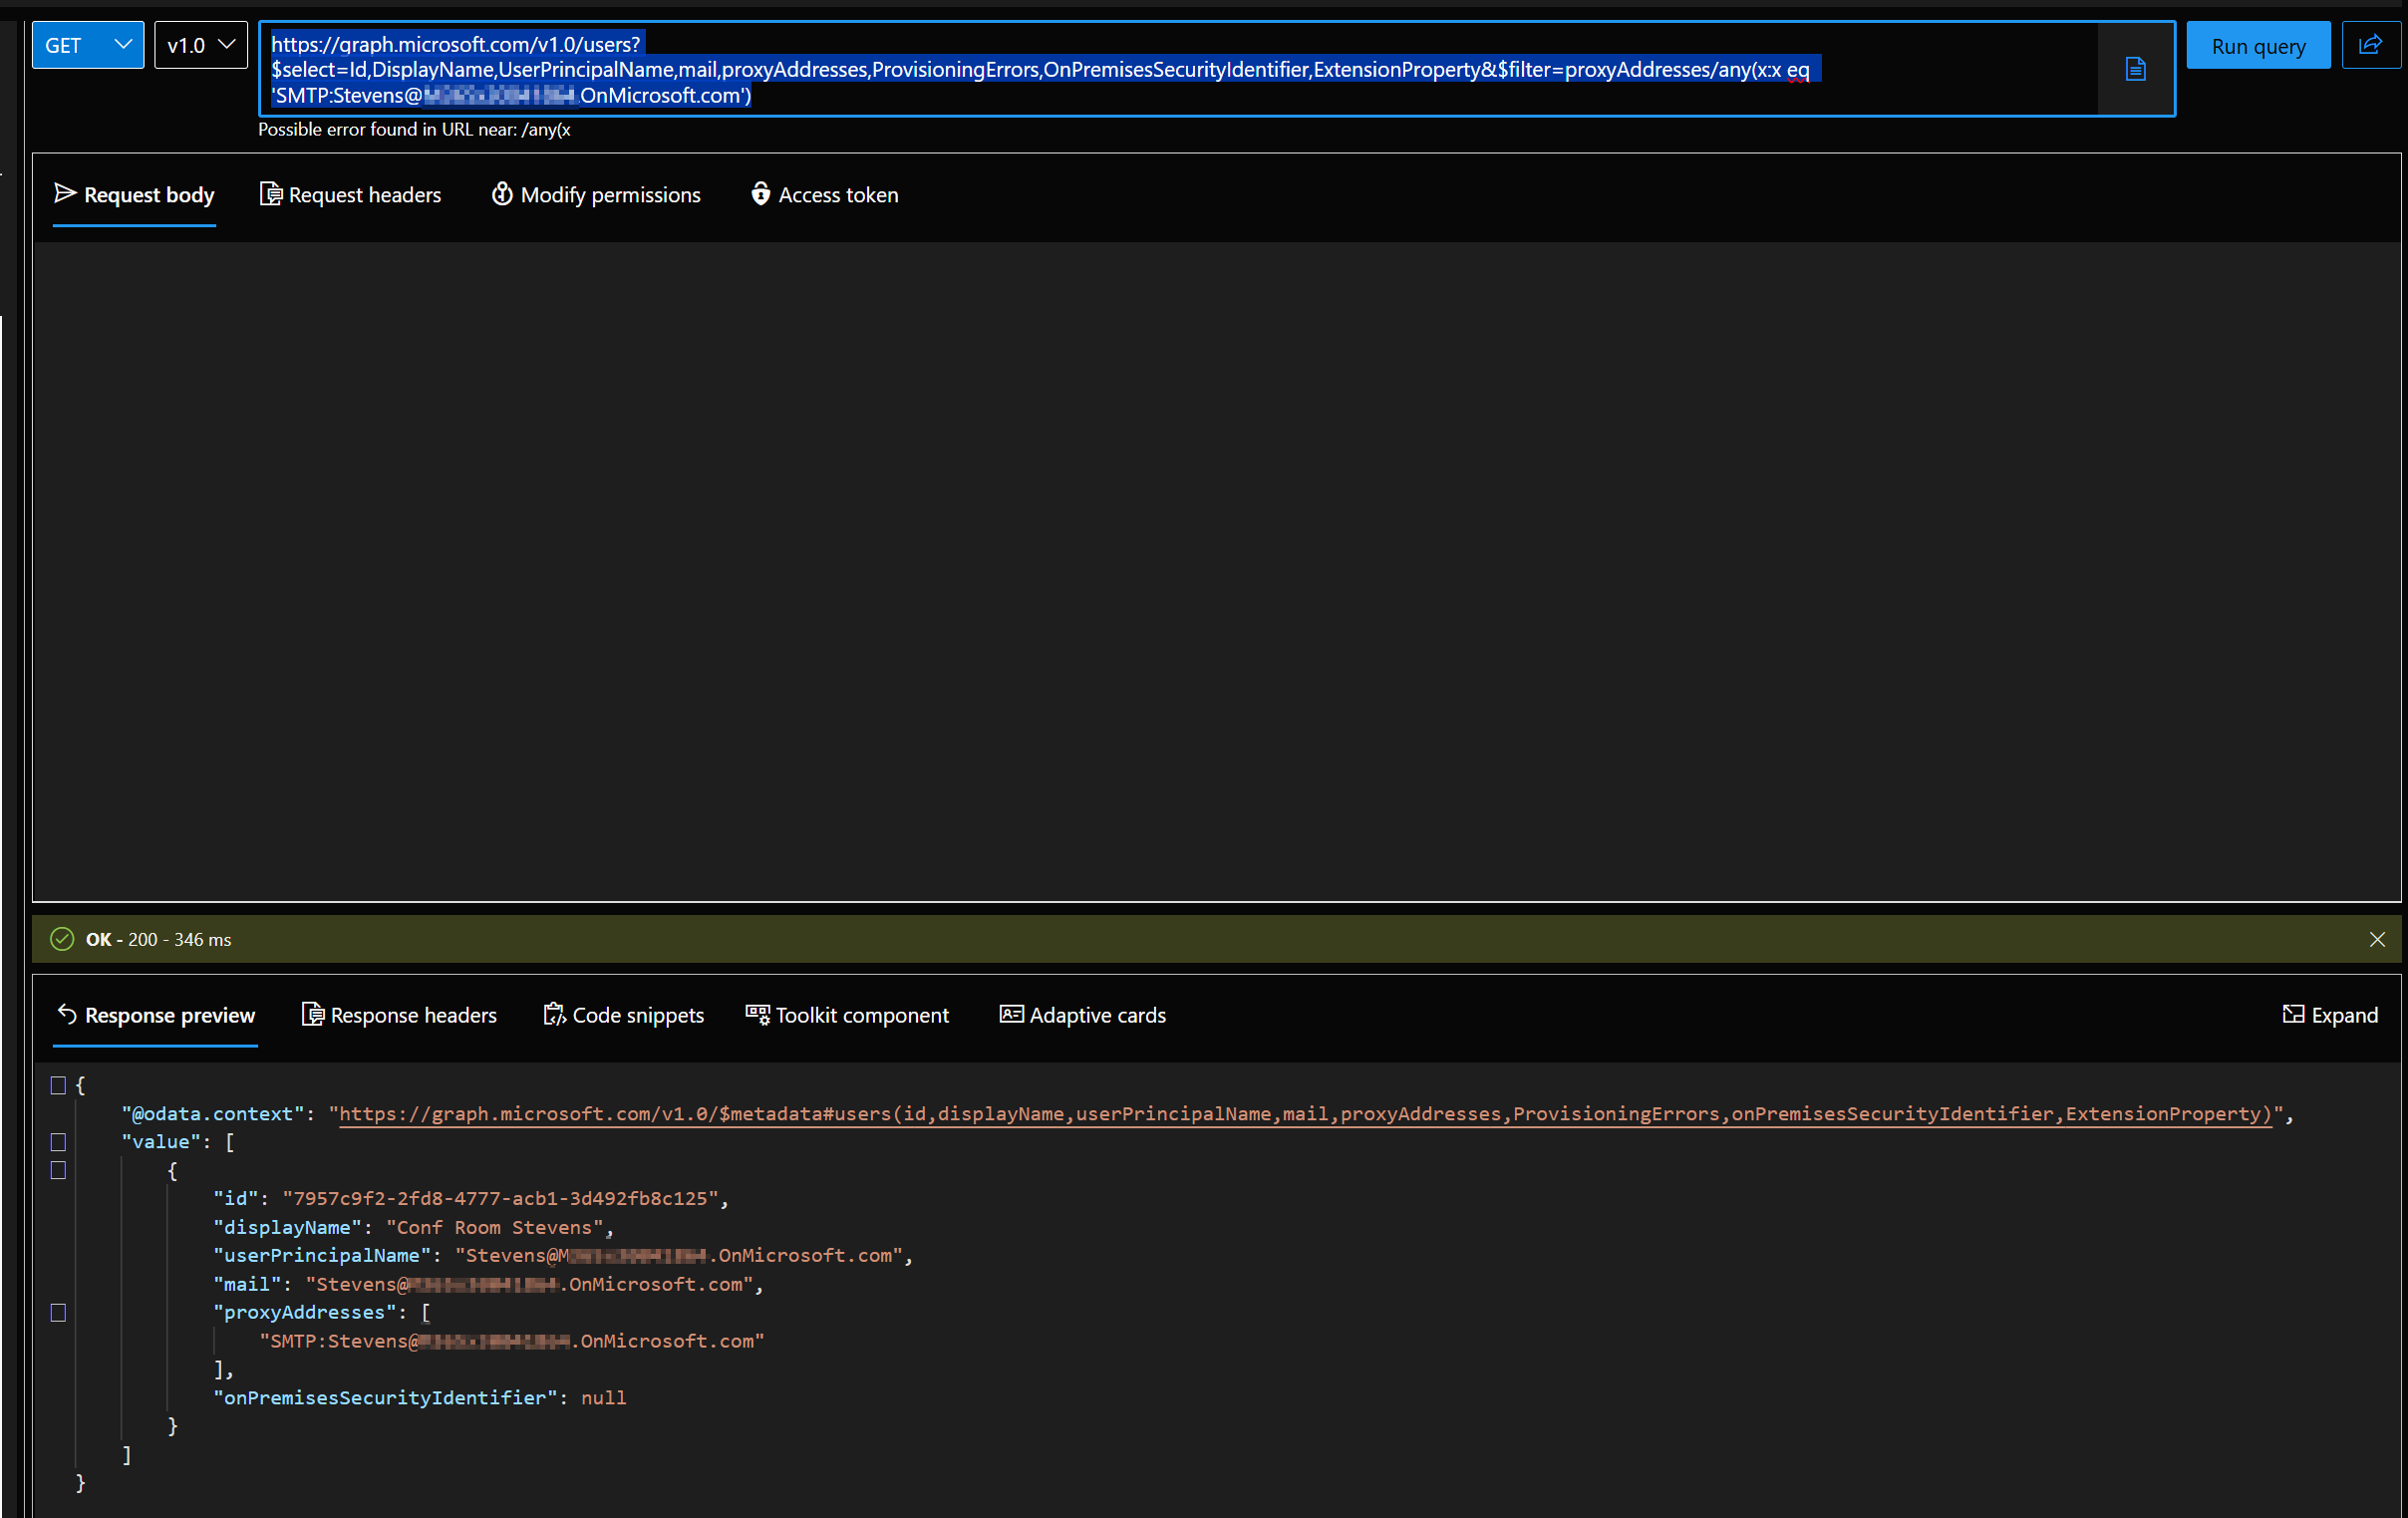Select the Response preview tab
The width and height of the screenshot is (2408, 1518).
point(155,1016)
